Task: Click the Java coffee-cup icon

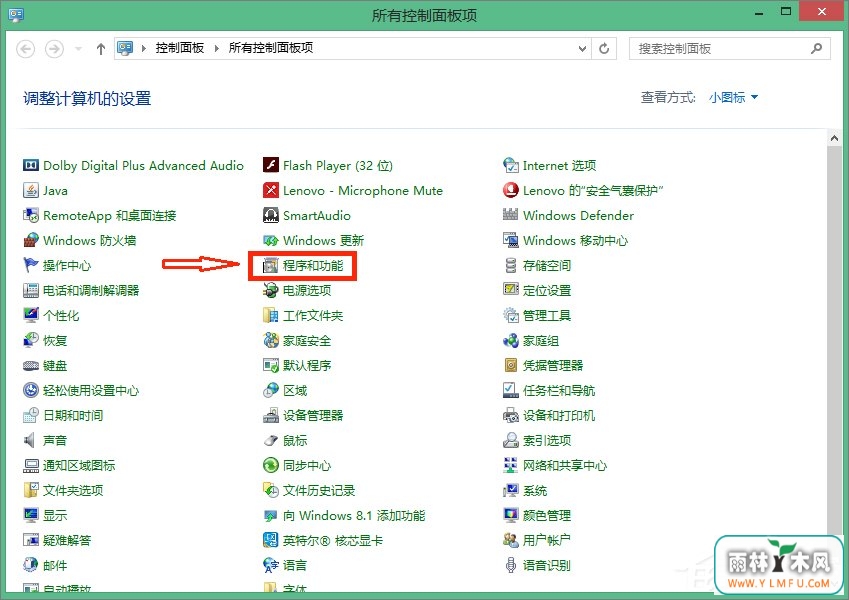Action: (31, 190)
